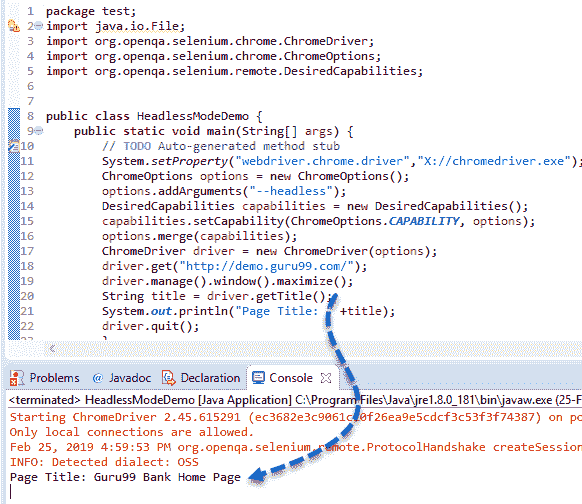582x504 pixels.
Task: Click the terminated HeadlessModeDemo console header
Action: coord(295,400)
